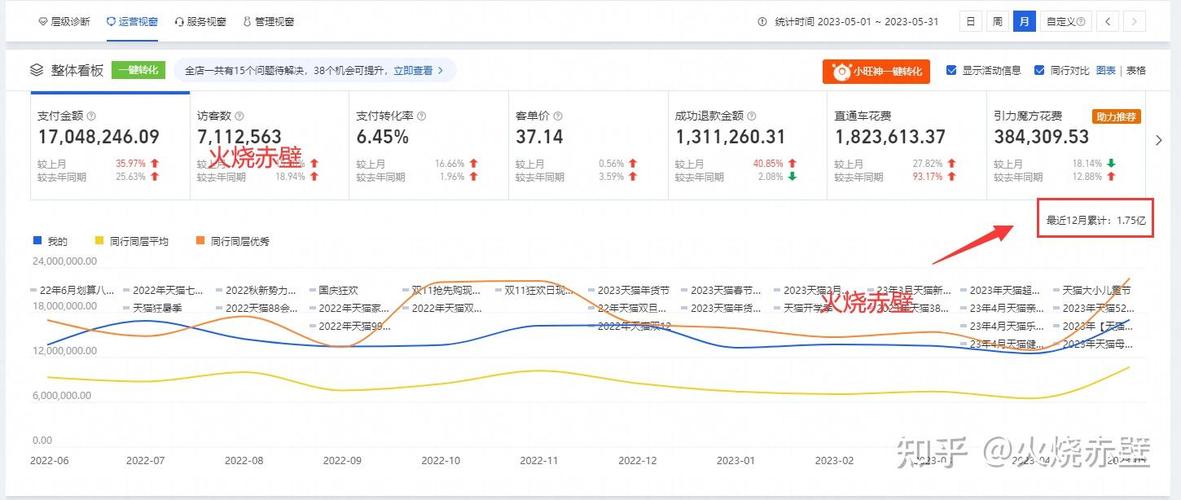Click 17,048,246.09 payment value
Viewport: 1181px width, 500px height.
pyautogui.click(x=98, y=137)
